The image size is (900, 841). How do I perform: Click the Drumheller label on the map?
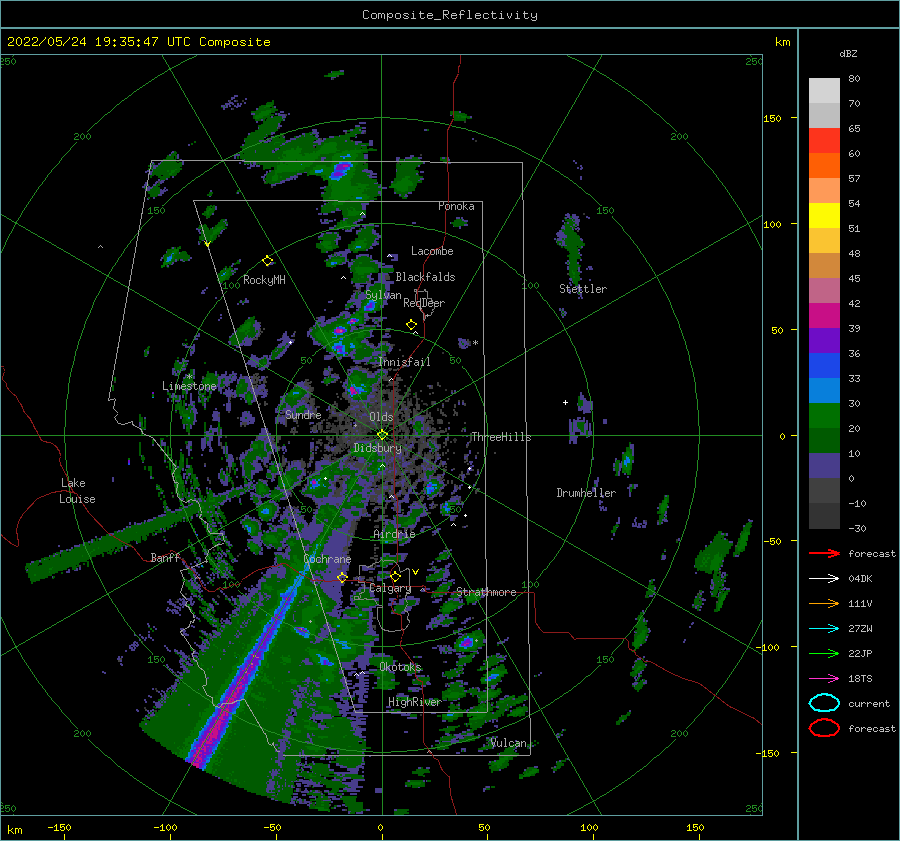click(x=586, y=493)
